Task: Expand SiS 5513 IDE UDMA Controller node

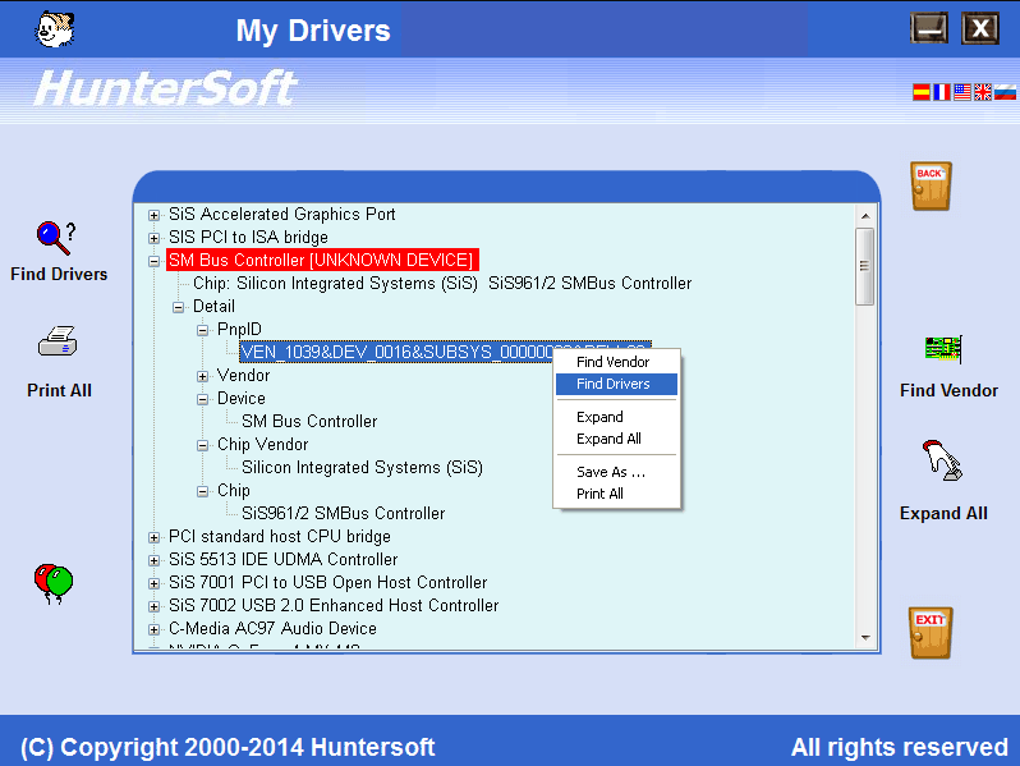Action: (154, 561)
